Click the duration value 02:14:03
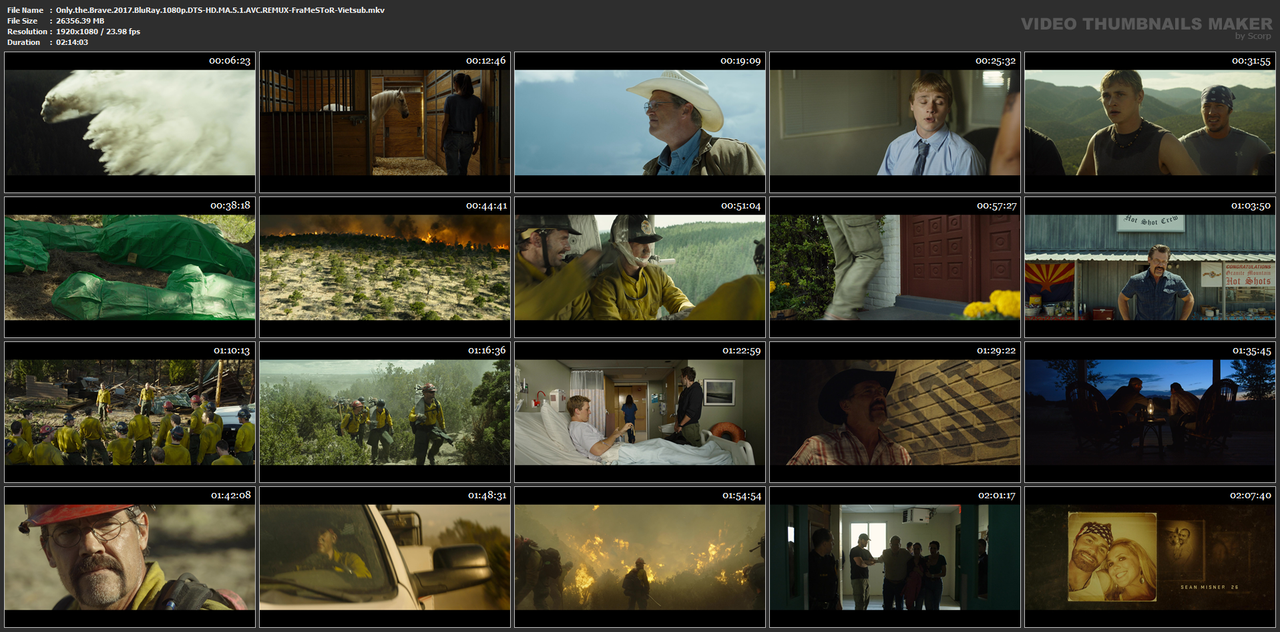Image resolution: width=1280 pixels, height=632 pixels. point(72,42)
